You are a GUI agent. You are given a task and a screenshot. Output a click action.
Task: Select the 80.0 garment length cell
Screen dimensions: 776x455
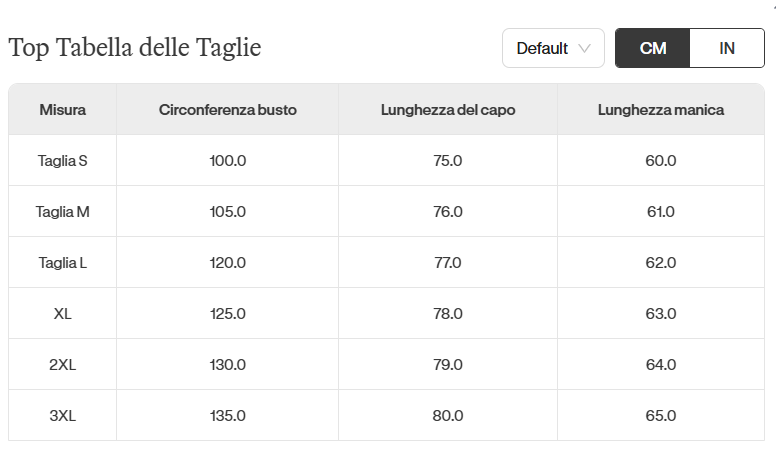[x=448, y=415]
